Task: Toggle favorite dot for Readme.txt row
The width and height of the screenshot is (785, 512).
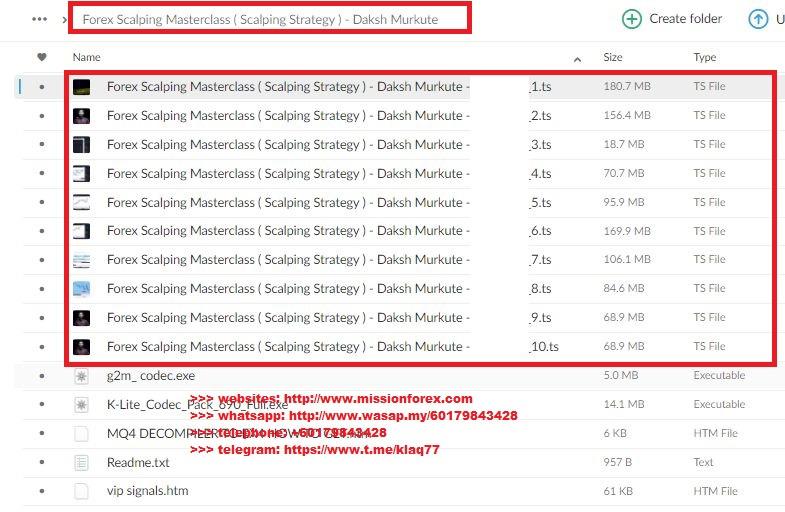Action: [x=41, y=463]
